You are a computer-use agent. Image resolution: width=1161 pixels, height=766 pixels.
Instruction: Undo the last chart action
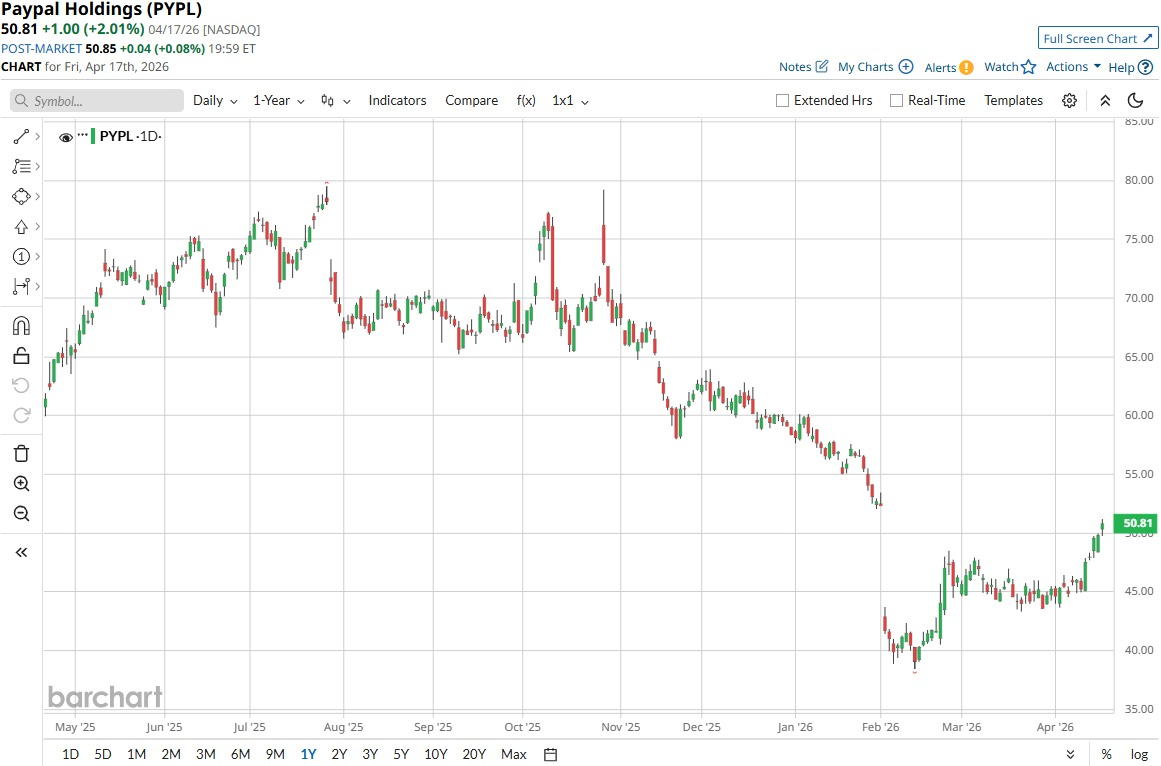(x=21, y=385)
